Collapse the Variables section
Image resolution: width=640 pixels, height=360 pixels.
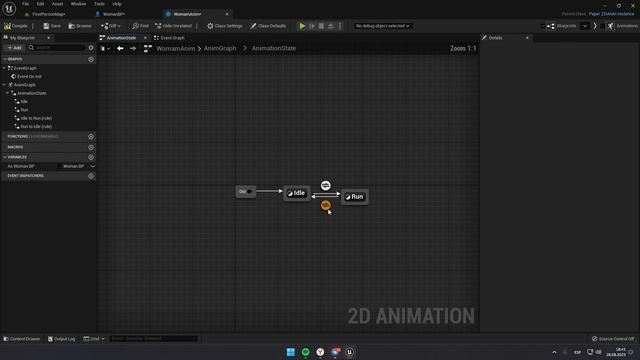click(4, 157)
